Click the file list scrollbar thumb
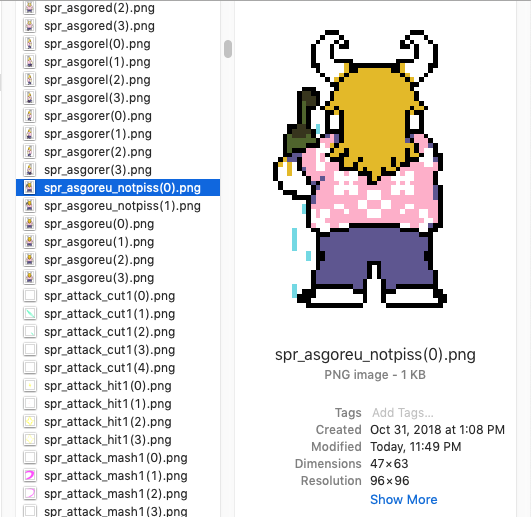The height and width of the screenshot is (517, 531). (x=228, y=49)
